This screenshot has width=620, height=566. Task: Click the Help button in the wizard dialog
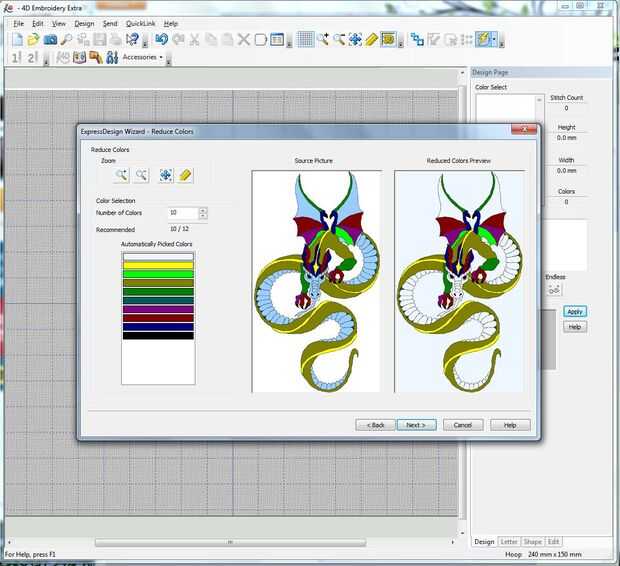tap(510, 425)
